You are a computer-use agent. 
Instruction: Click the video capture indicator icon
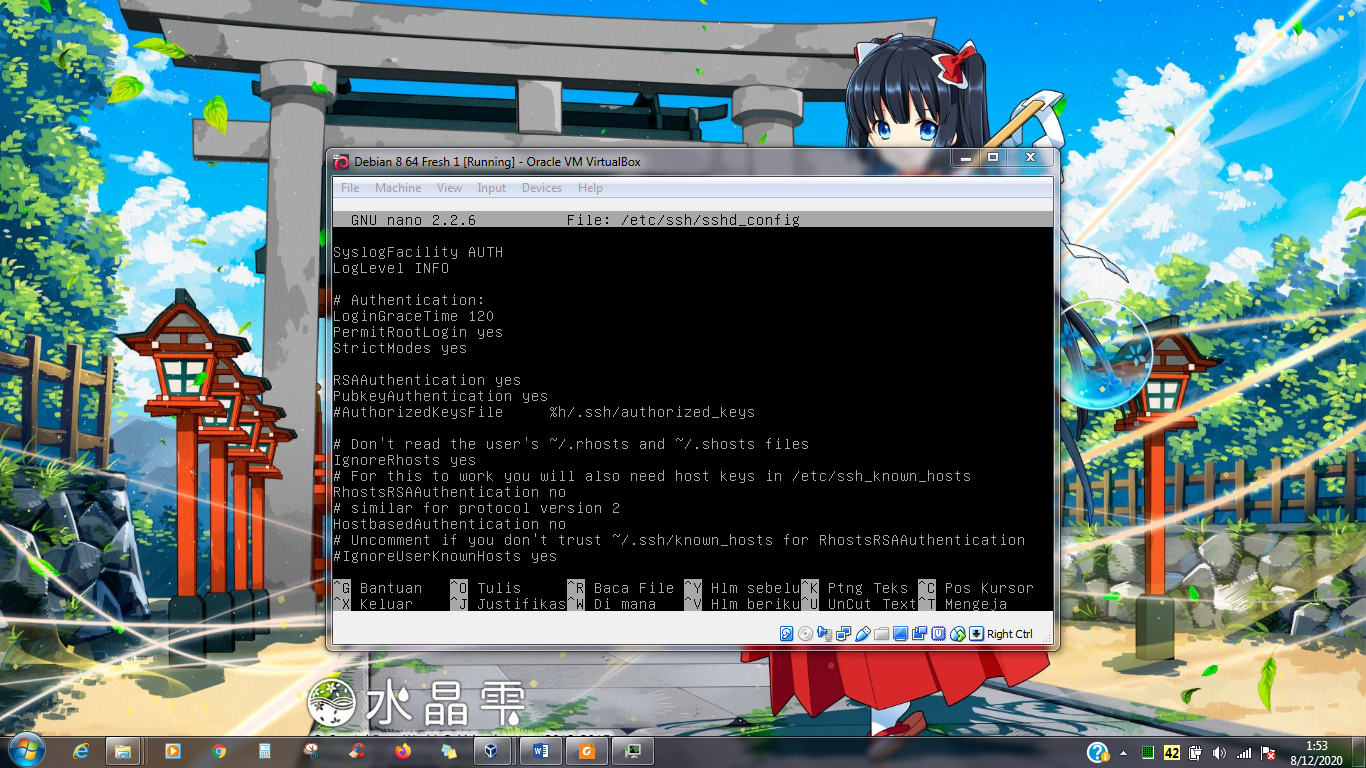[920, 634]
